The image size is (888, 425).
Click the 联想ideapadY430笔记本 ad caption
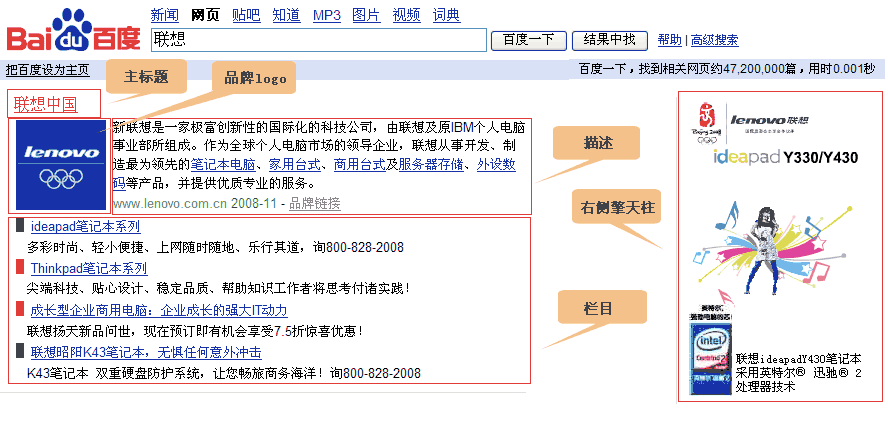[799, 373]
